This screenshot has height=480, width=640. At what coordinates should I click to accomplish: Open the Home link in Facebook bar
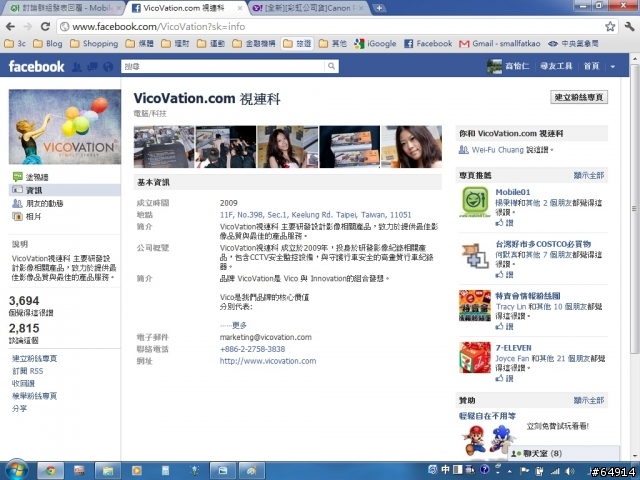tap(591, 66)
